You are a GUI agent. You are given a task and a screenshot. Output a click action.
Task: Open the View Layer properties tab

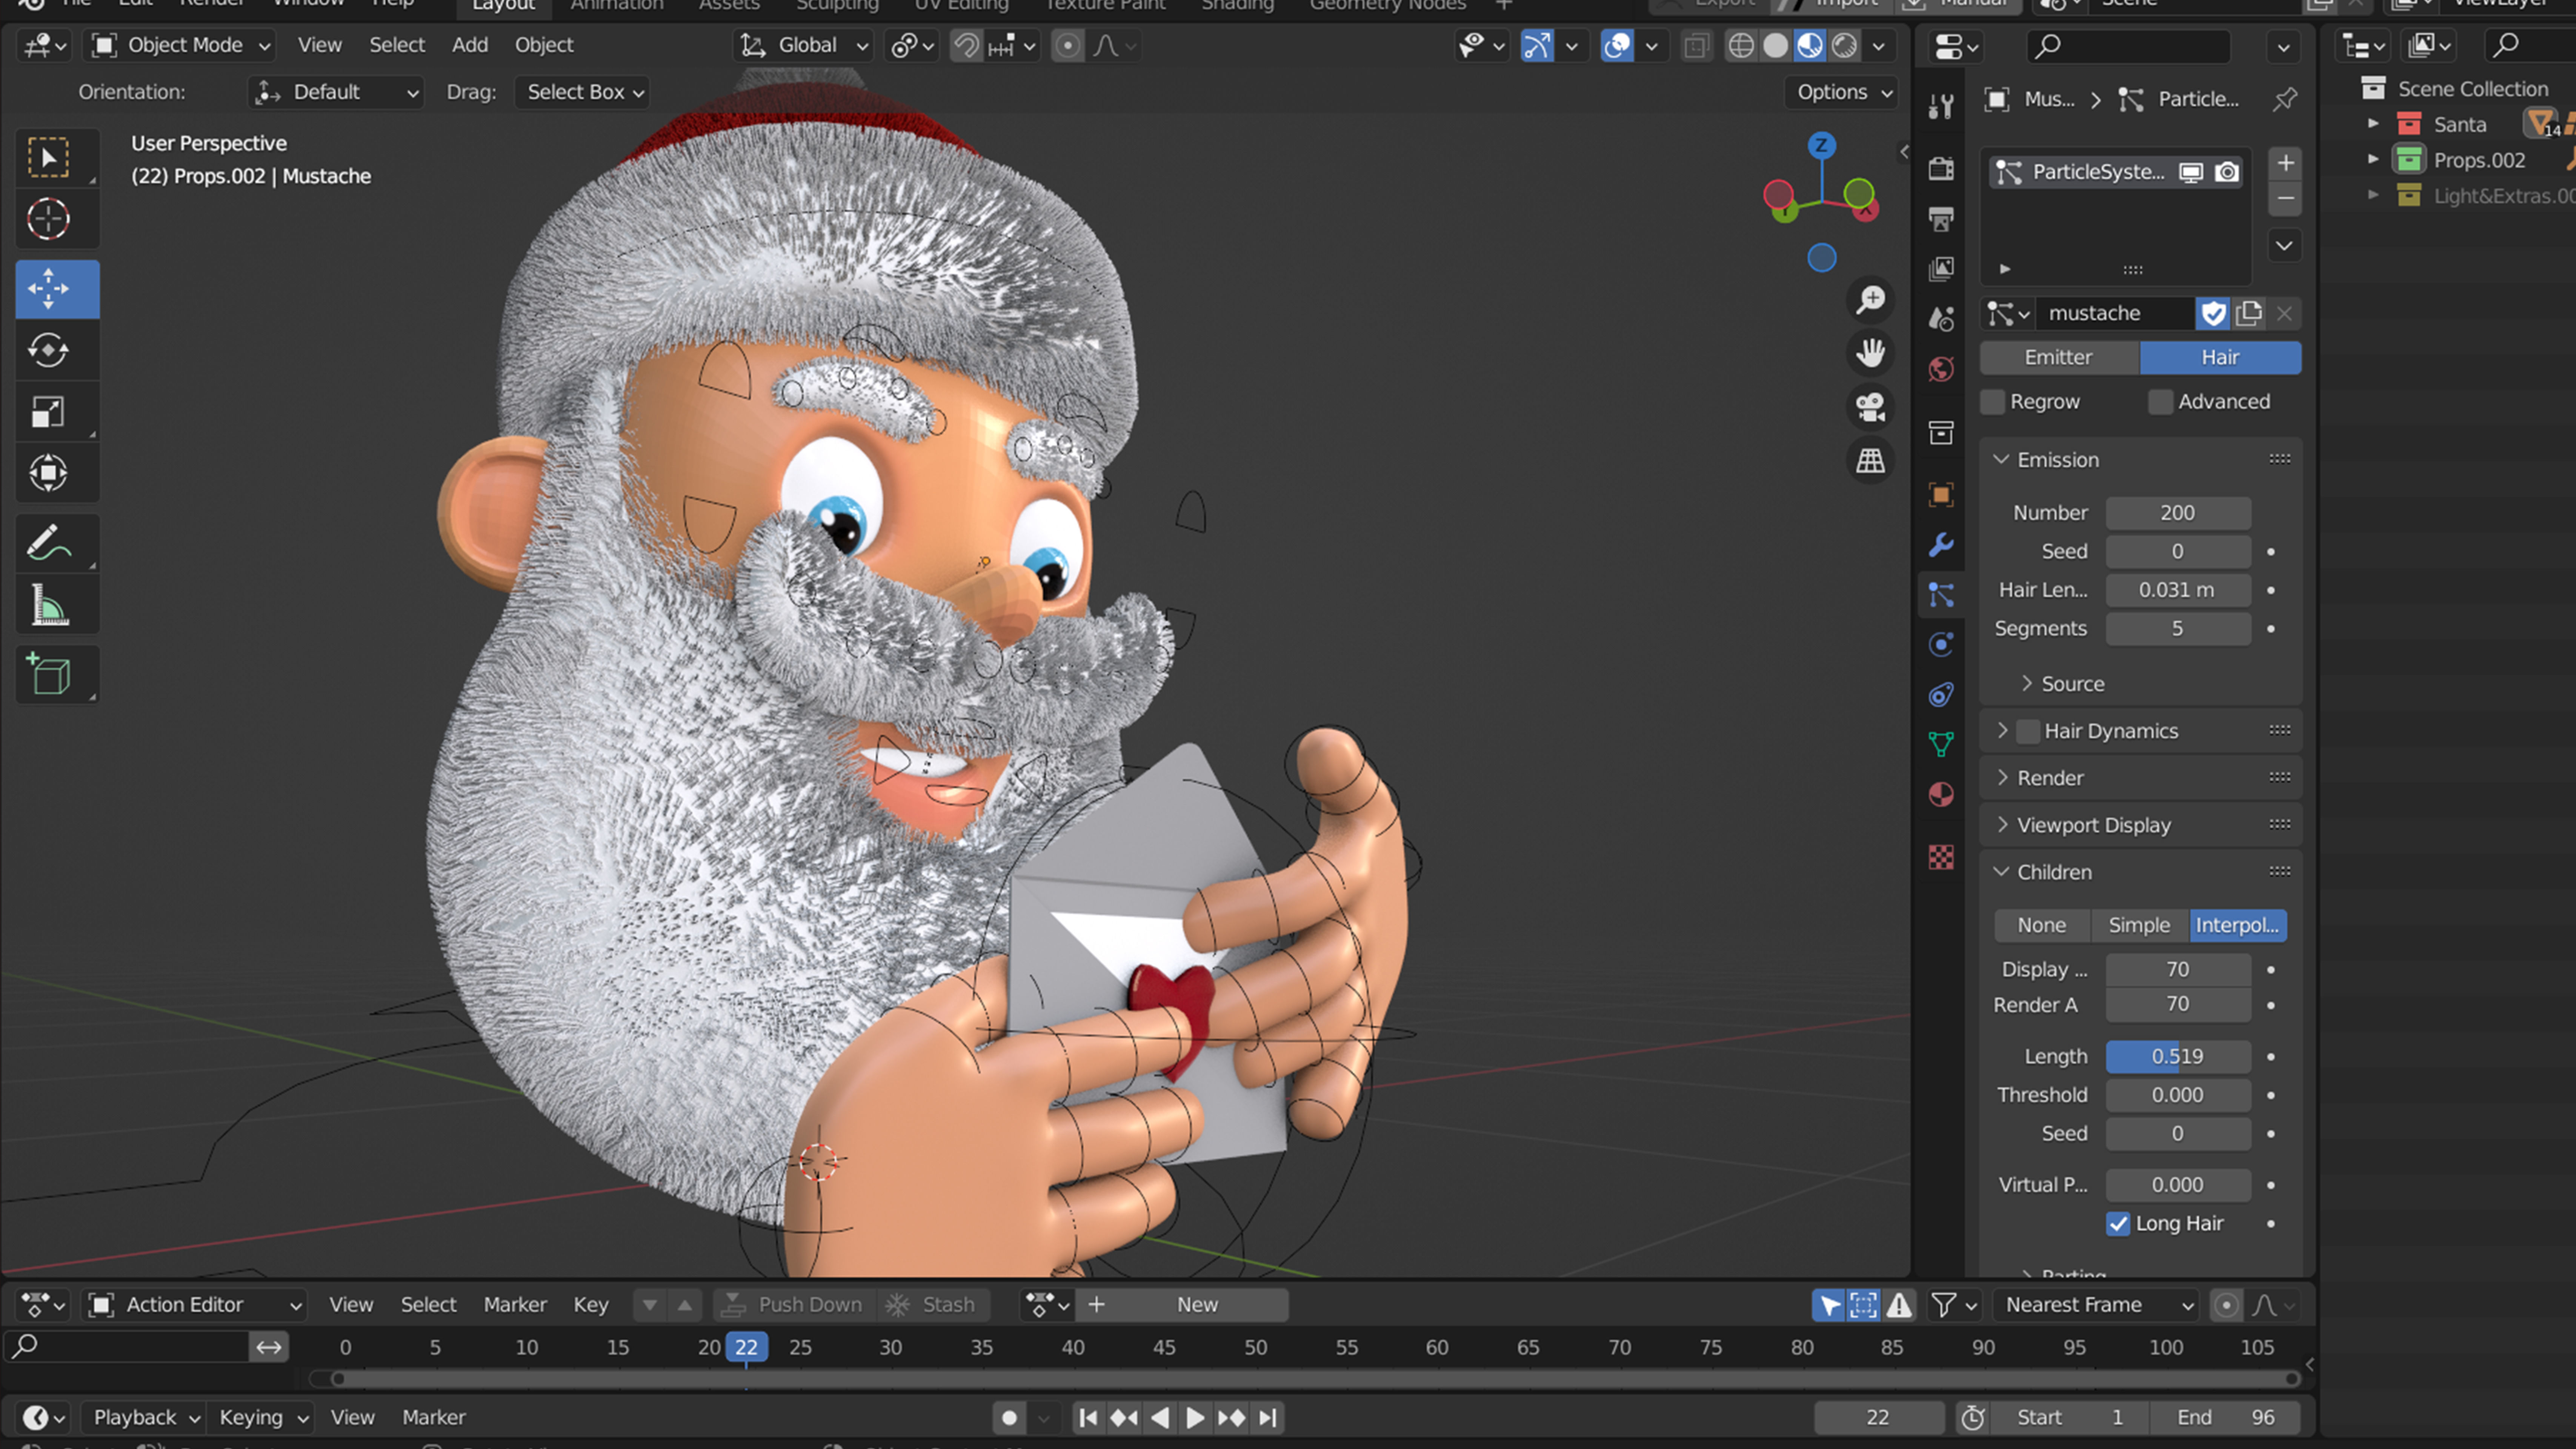click(1941, 269)
